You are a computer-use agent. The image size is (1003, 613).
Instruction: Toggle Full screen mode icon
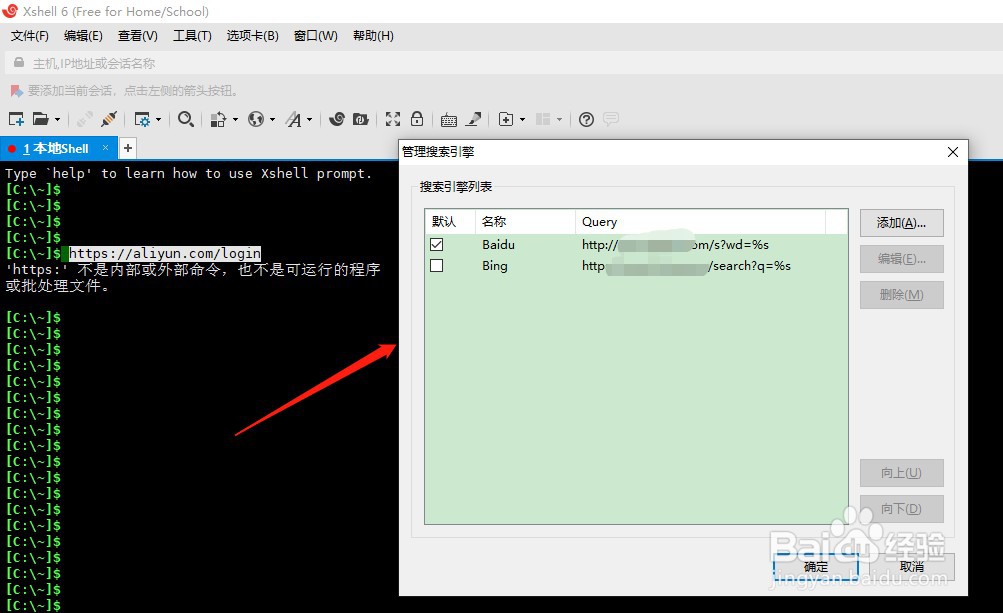click(393, 119)
